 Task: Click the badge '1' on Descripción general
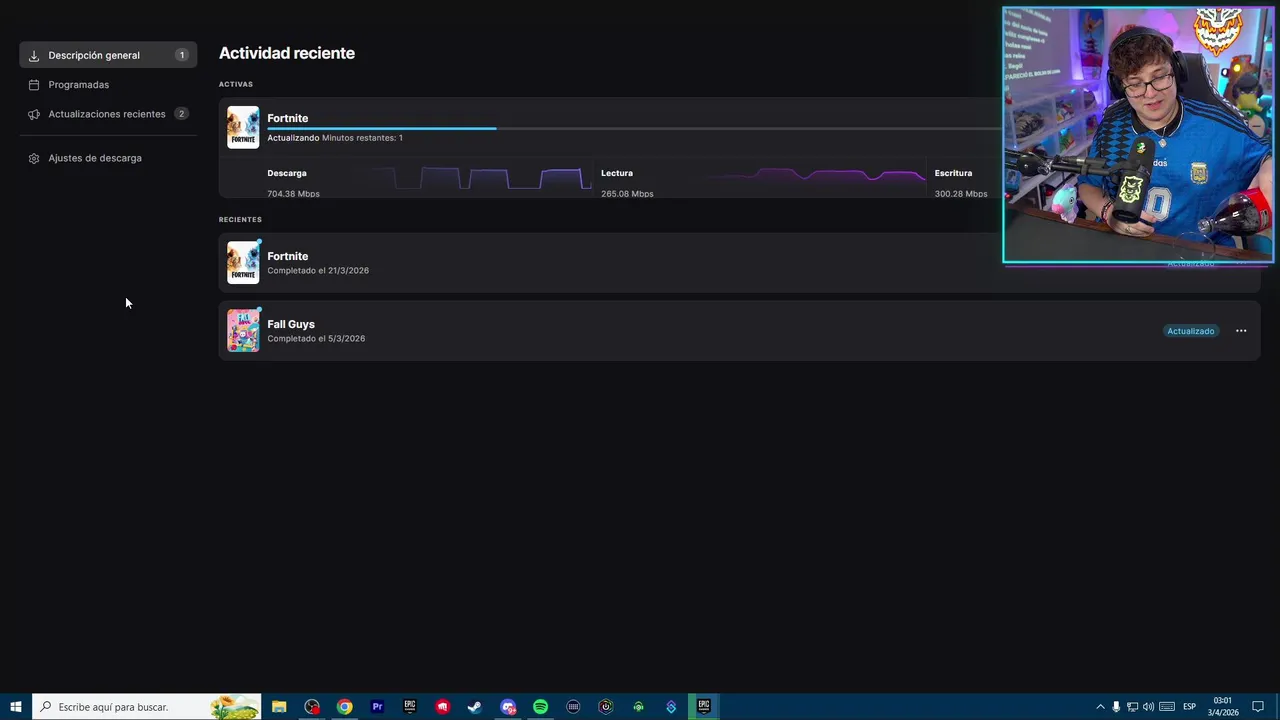click(181, 55)
